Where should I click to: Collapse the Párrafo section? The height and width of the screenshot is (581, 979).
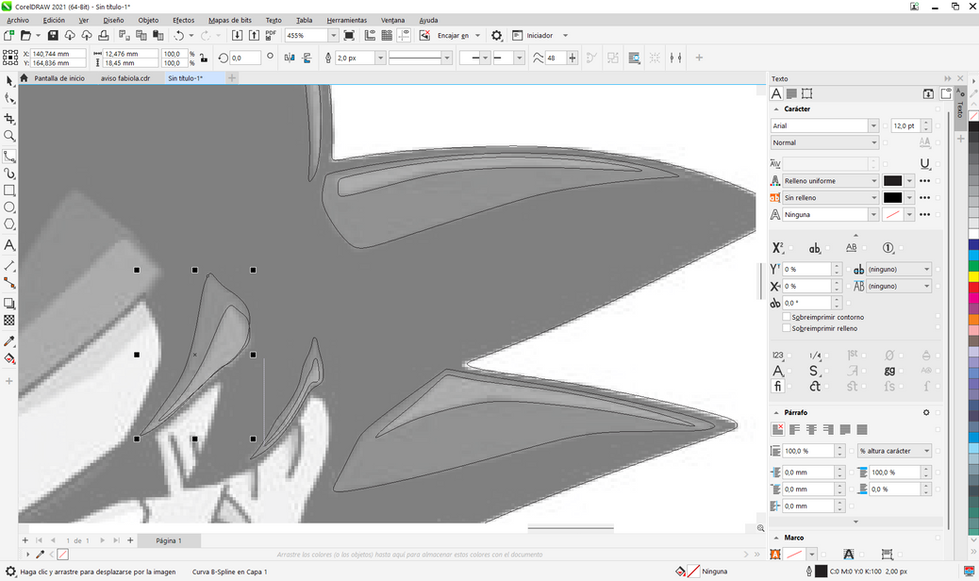tap(776, 413)
